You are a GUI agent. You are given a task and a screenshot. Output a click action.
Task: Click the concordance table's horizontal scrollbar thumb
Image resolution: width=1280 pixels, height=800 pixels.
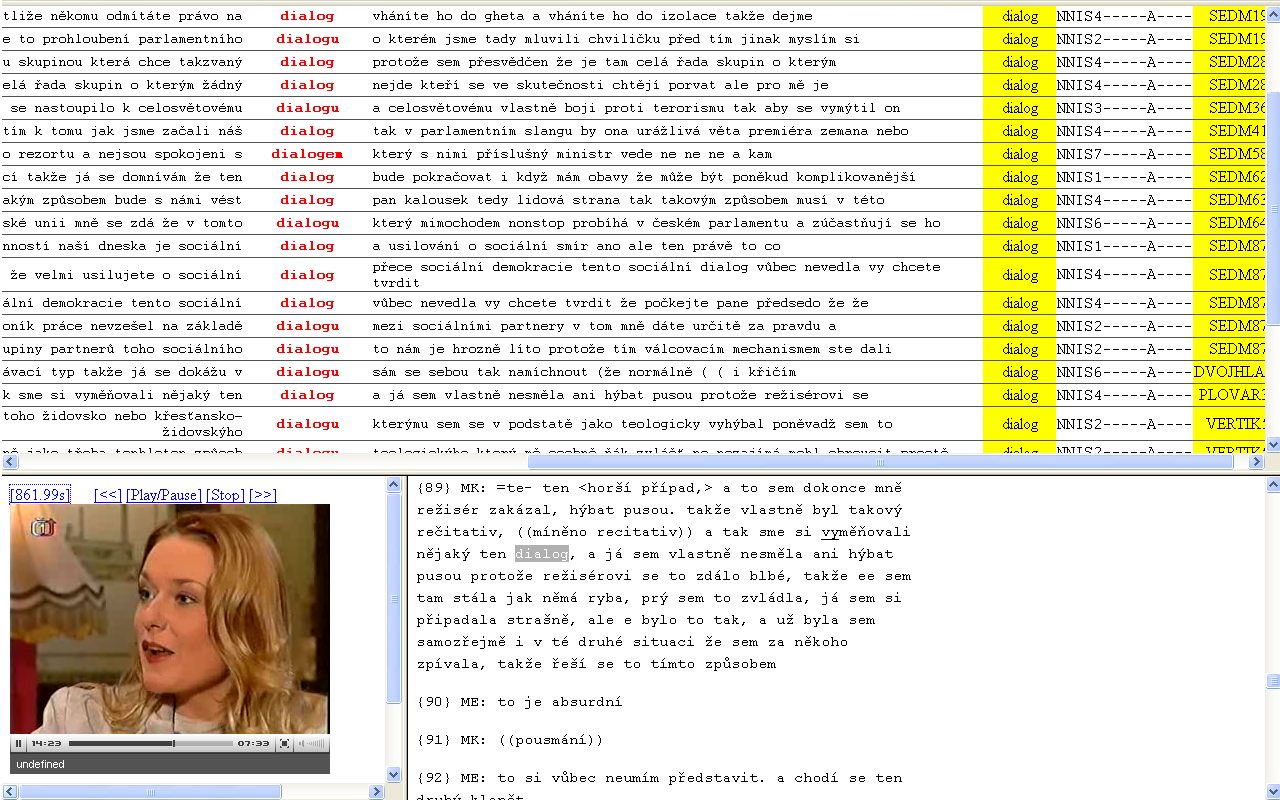pos(880,462)
